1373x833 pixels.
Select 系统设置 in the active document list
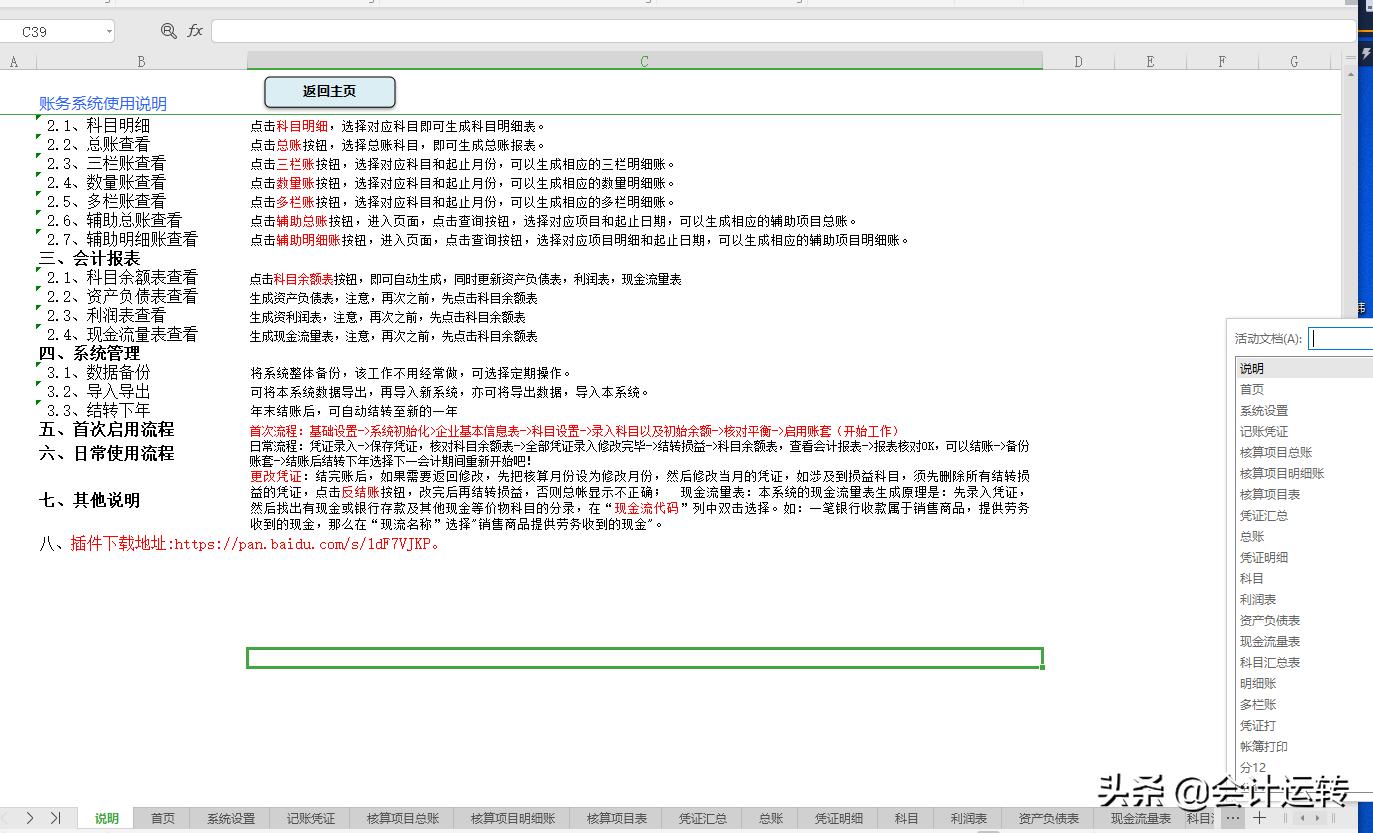(x=1264, y=411)
